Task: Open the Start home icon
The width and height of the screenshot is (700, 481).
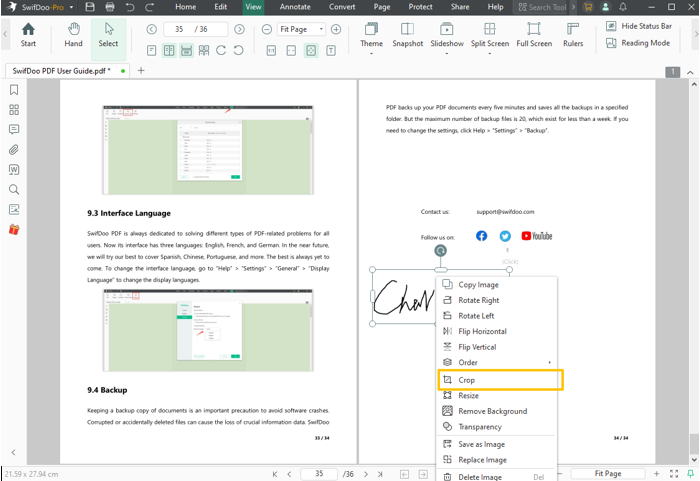Action: click(x=28, y=35)
